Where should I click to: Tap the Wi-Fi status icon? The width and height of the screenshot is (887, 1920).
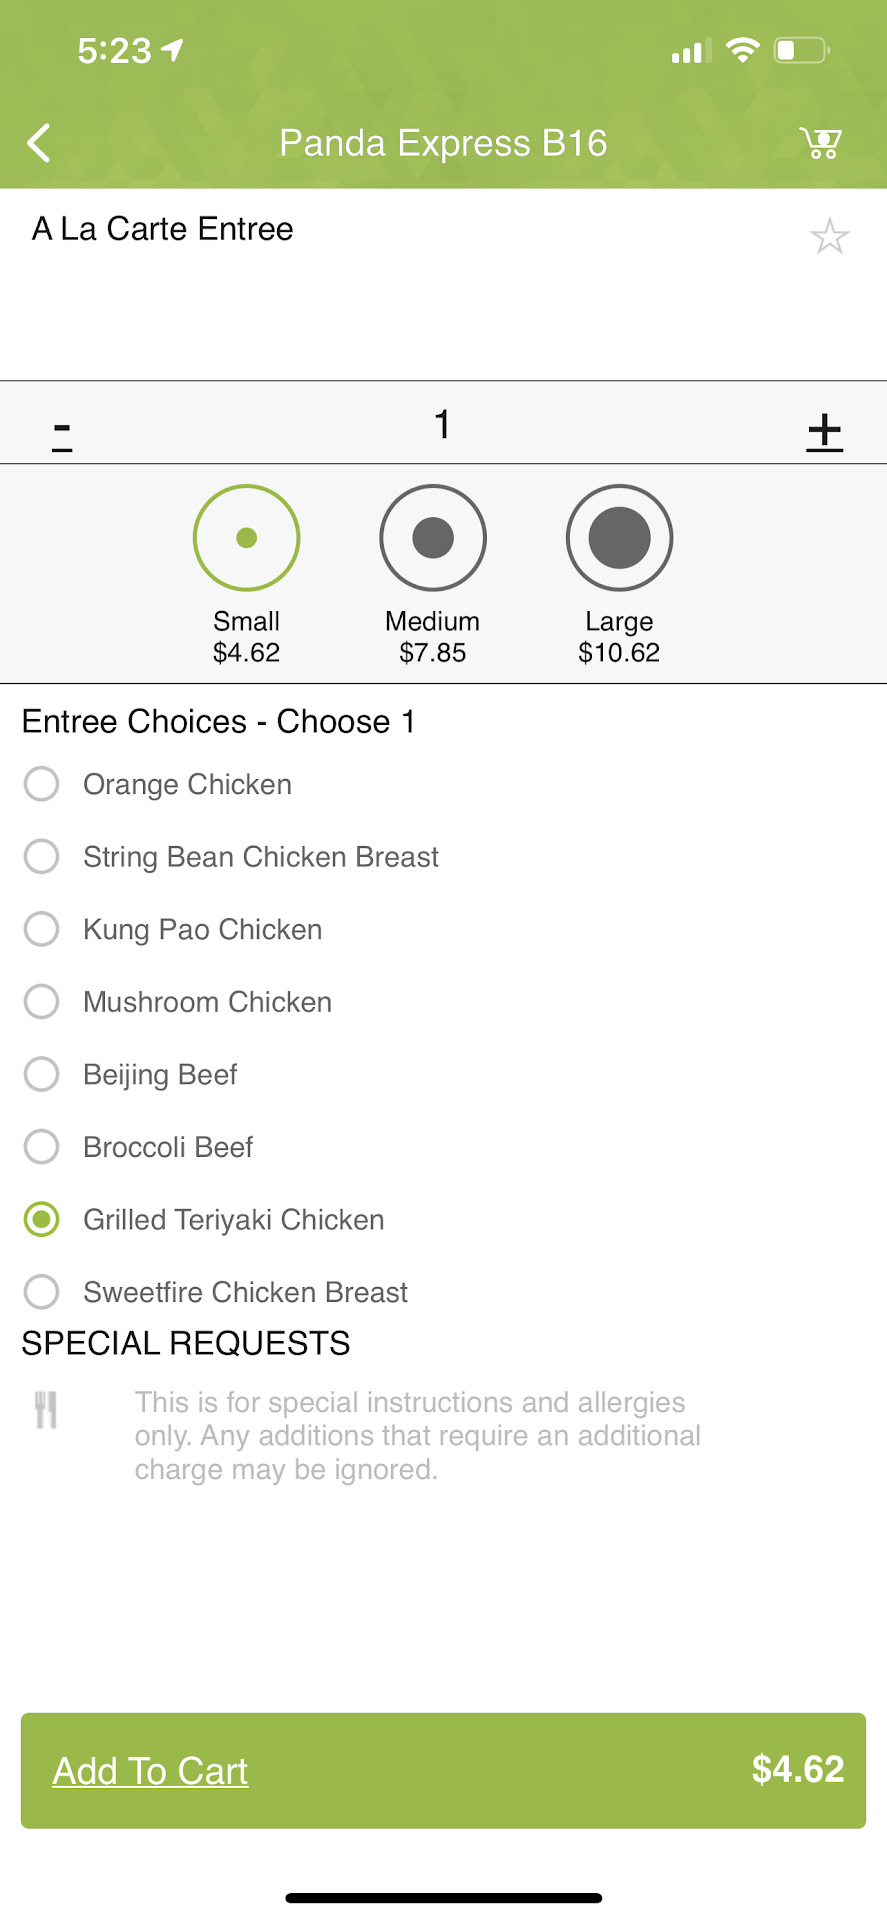pos(742,50)
